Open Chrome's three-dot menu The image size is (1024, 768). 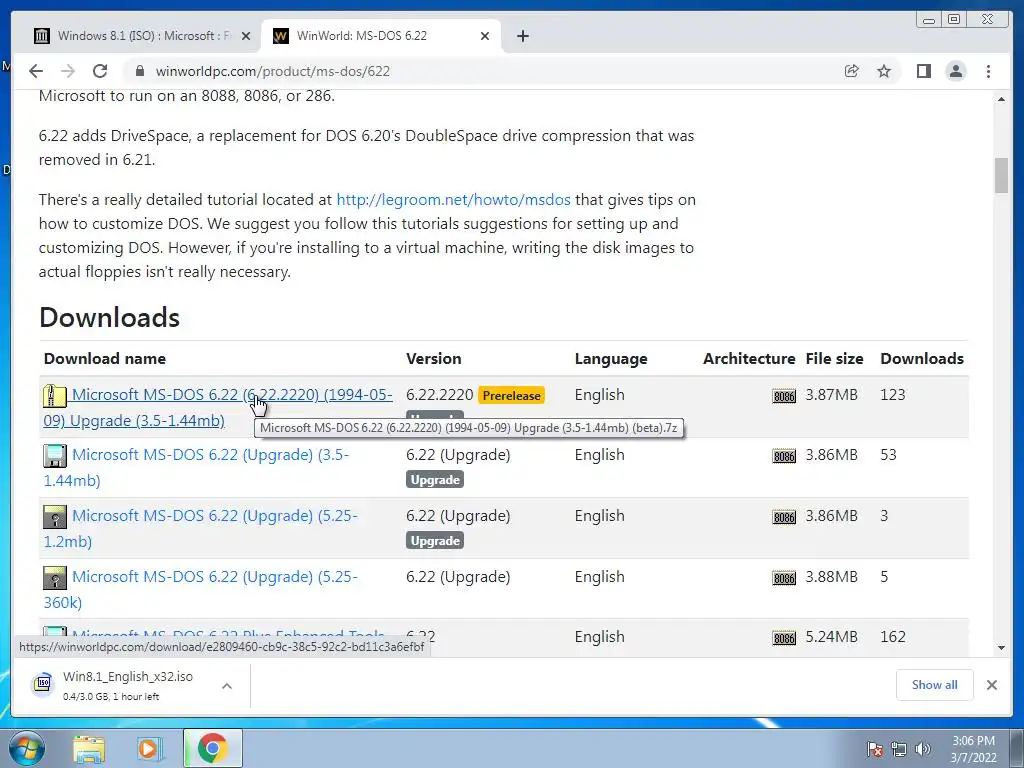989,71
